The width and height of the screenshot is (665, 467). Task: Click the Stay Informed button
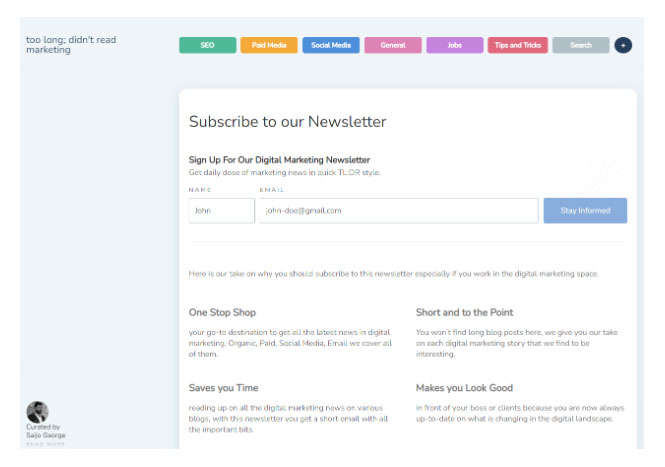pos(585,210)
